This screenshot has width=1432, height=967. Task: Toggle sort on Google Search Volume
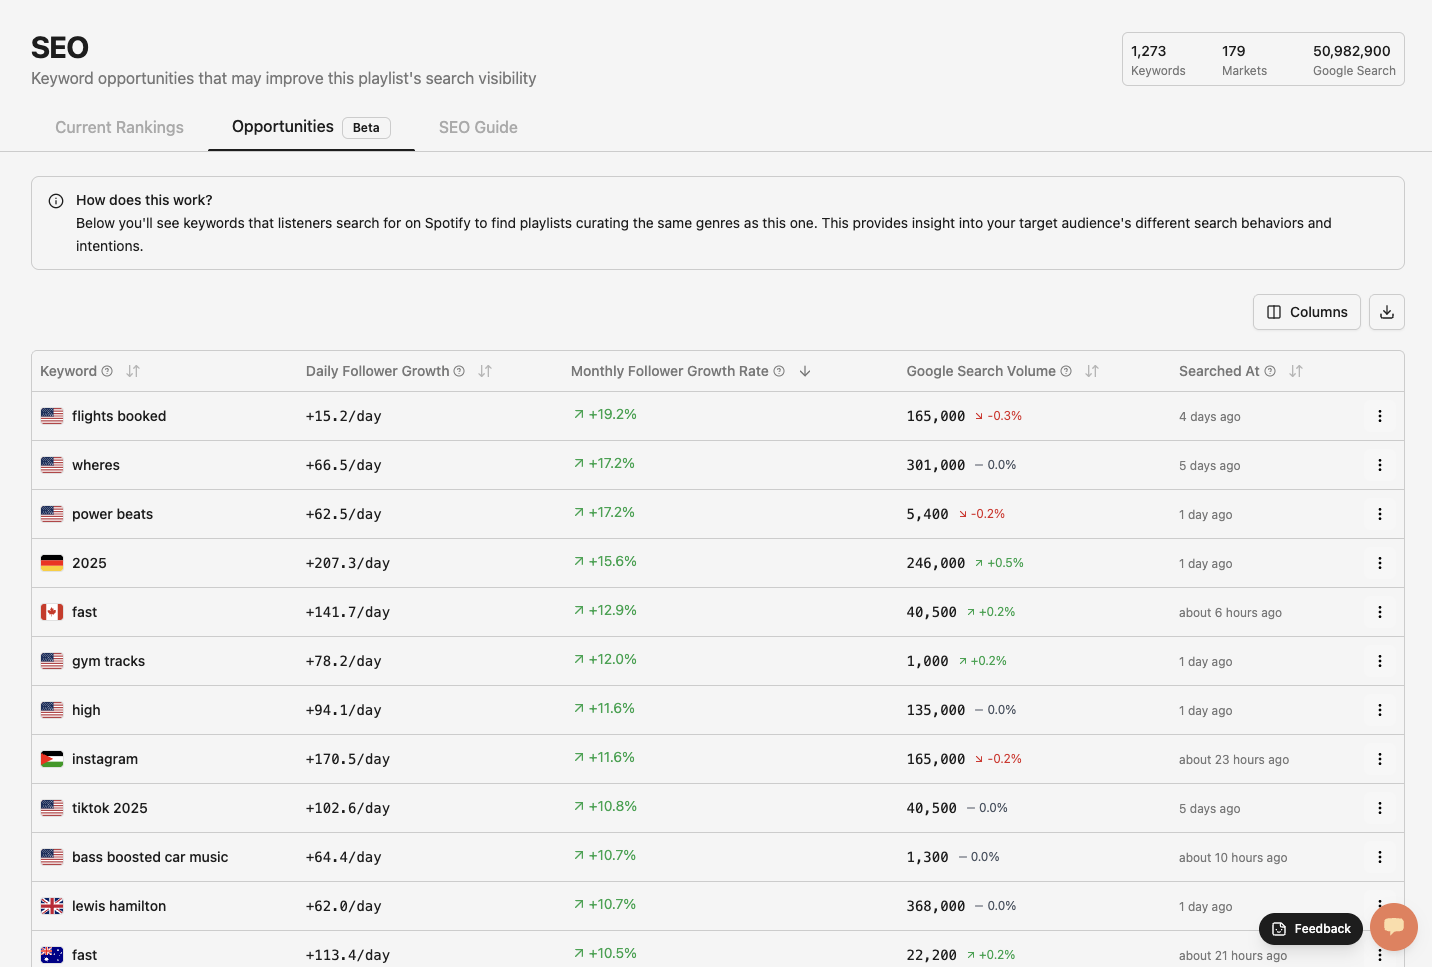click(1092, 371)
